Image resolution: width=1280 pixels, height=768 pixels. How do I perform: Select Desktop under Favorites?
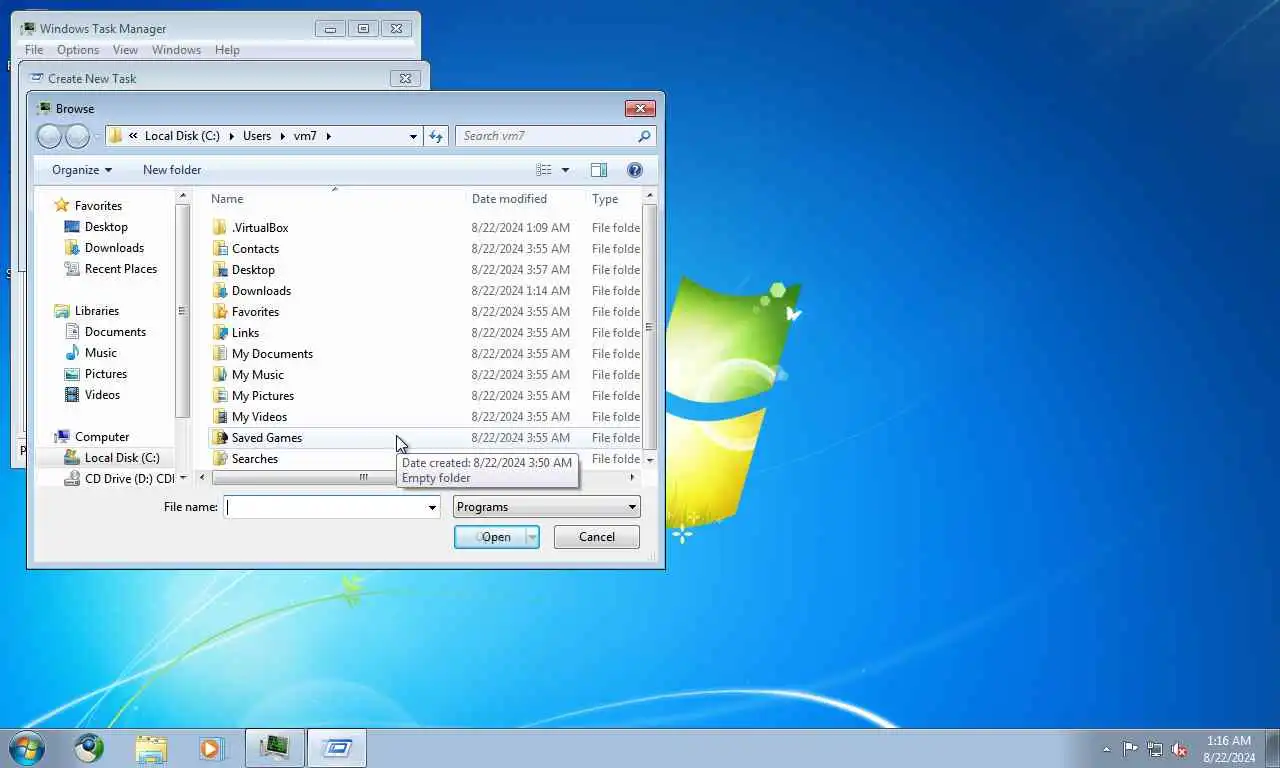106,227
